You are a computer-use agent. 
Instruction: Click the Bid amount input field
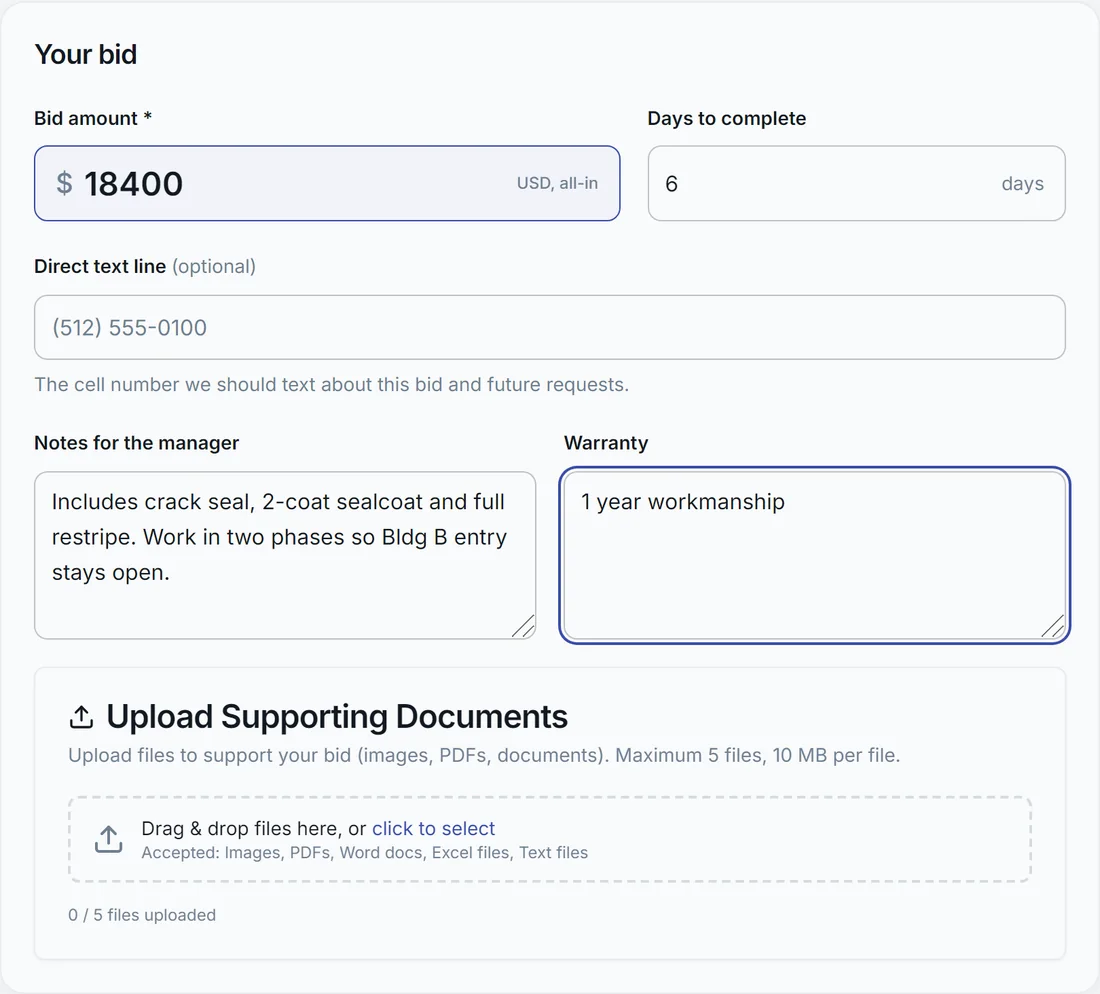(327, 183)
